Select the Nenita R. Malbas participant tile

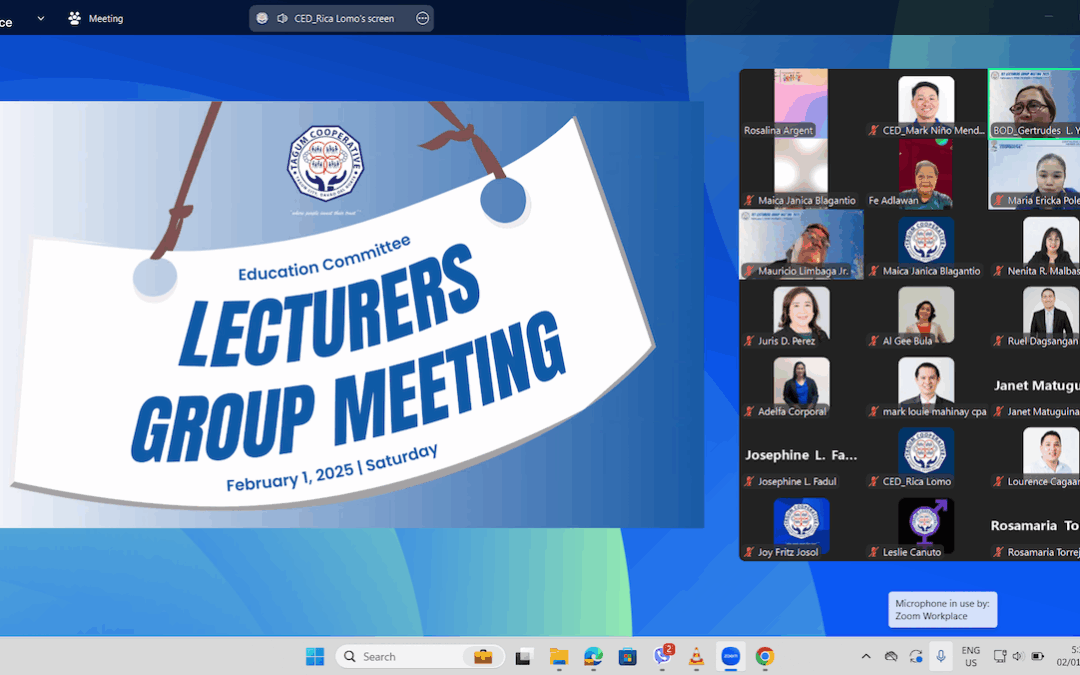tap(1035, 245)
